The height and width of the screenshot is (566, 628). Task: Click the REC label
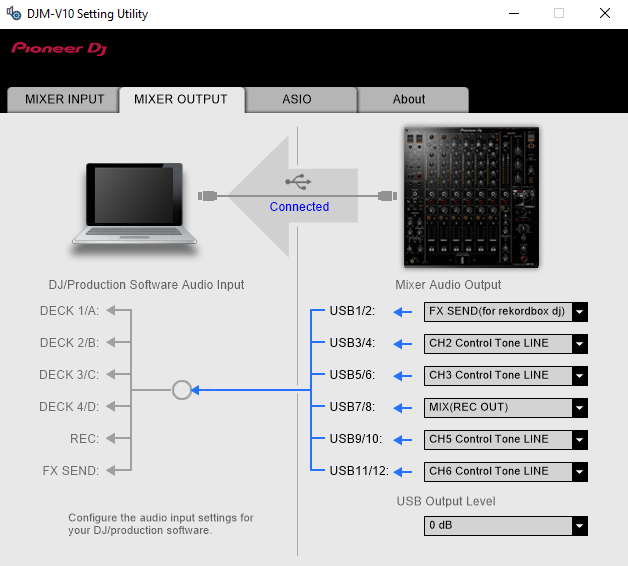pyautogui.click(x=85, y=439)
